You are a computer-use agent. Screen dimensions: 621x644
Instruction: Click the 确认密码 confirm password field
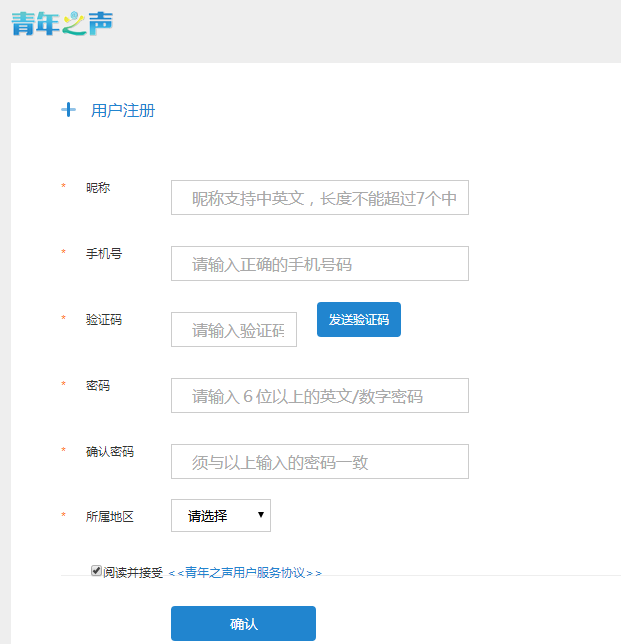point(319,462)
